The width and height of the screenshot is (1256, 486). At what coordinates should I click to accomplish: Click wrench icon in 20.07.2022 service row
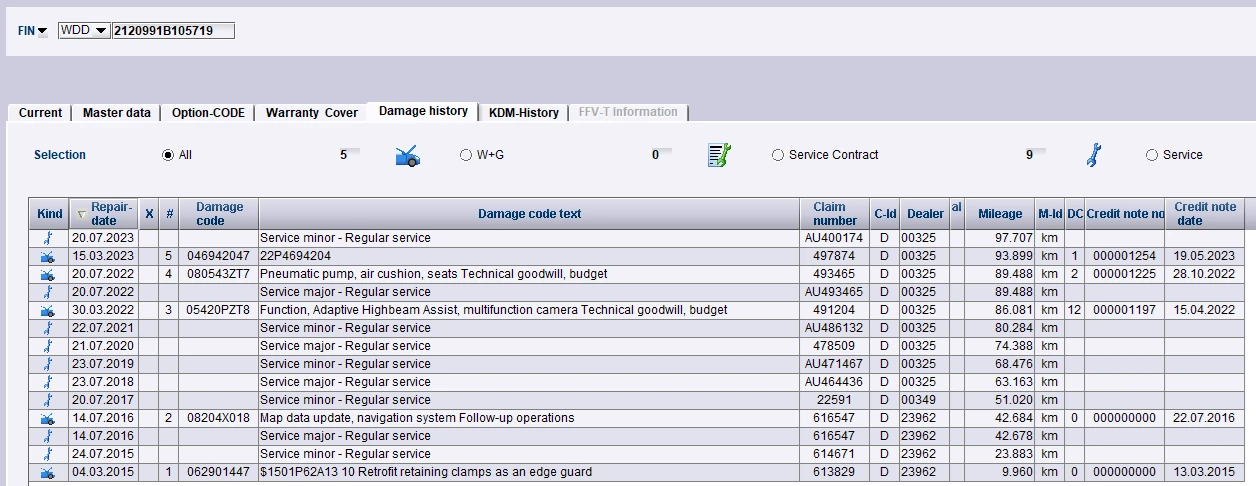click(x=47, y=292)
